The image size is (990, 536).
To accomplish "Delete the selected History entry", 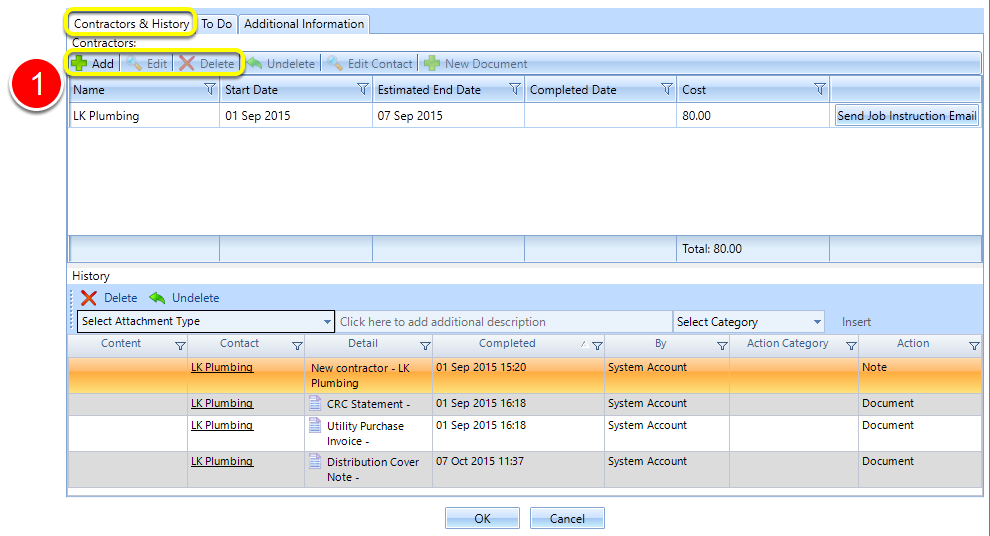I will point(109,298).
